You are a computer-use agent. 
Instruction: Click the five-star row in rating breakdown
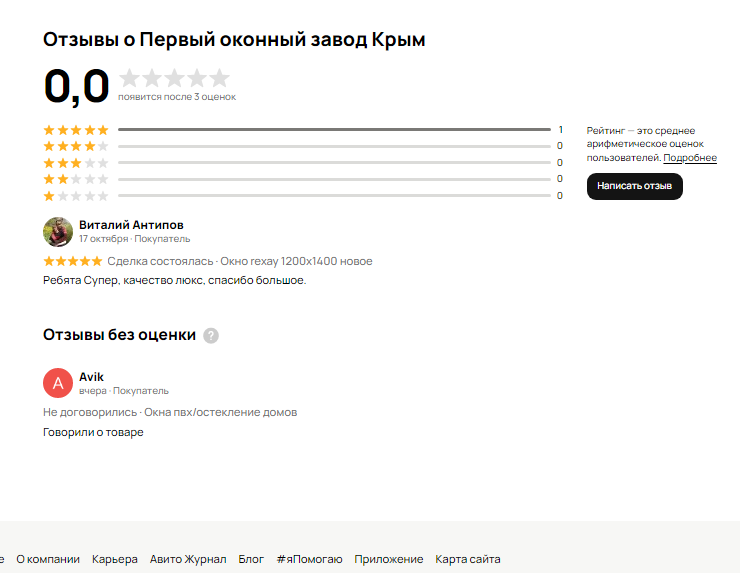76,130
